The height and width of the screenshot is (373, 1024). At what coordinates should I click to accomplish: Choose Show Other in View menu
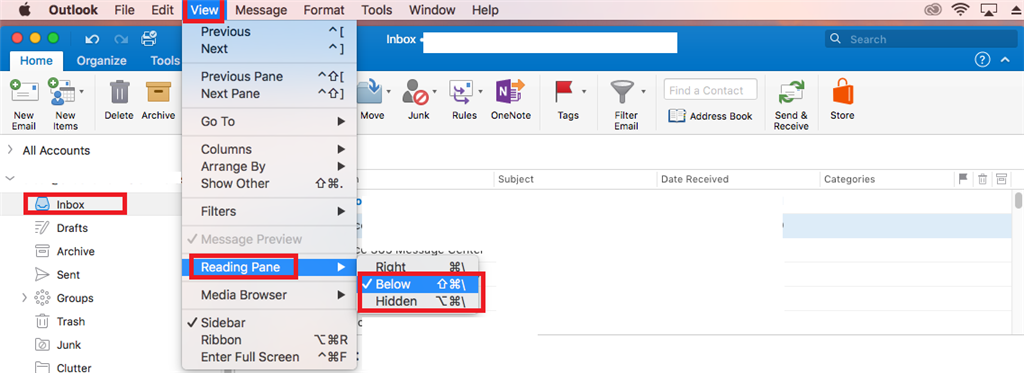tap(269, 183)
